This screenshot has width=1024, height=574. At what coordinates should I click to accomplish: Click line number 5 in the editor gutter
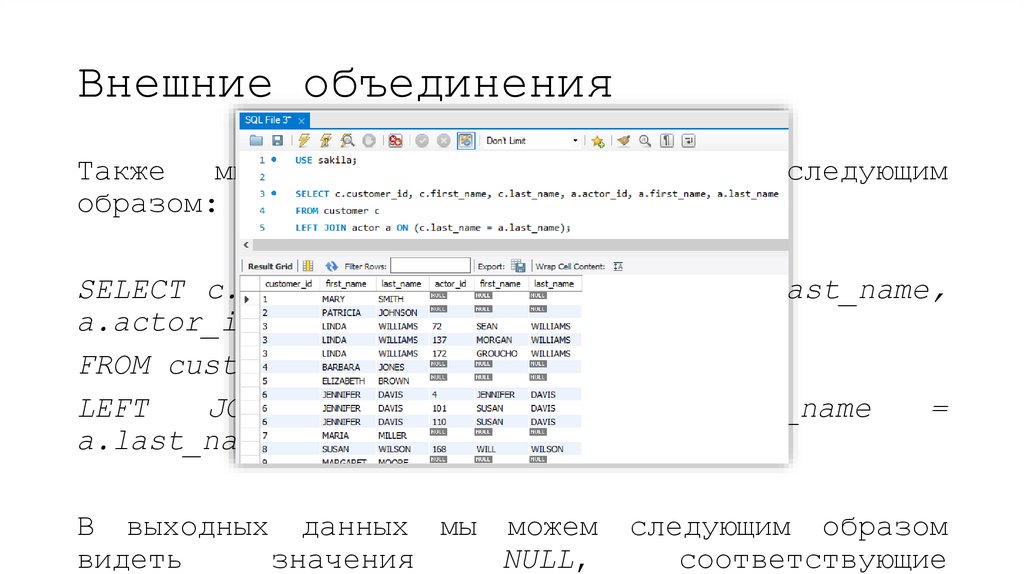pyautogui.click(x=263, y=228)
